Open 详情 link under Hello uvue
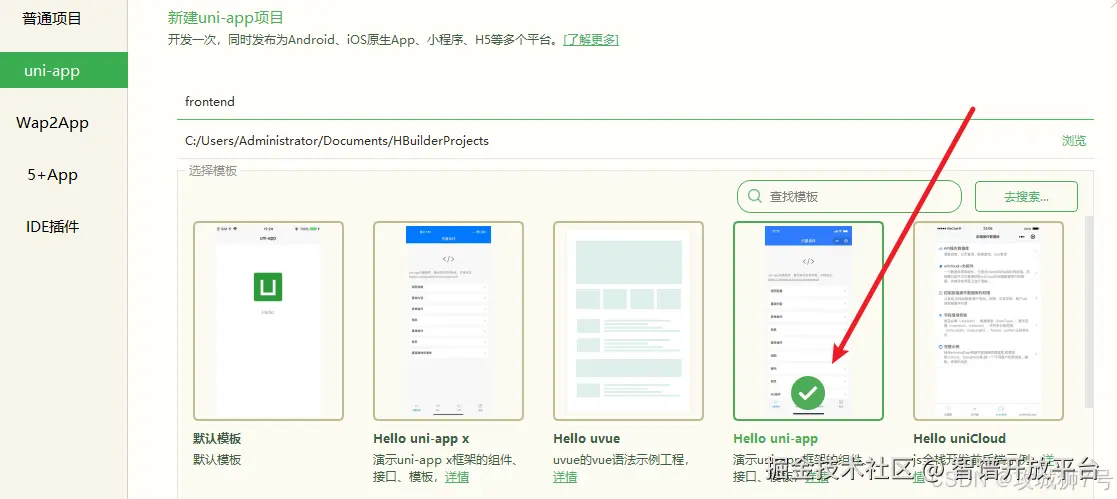Image resolution: width=1117 pixels, height=499 pixels. (565, 477)
